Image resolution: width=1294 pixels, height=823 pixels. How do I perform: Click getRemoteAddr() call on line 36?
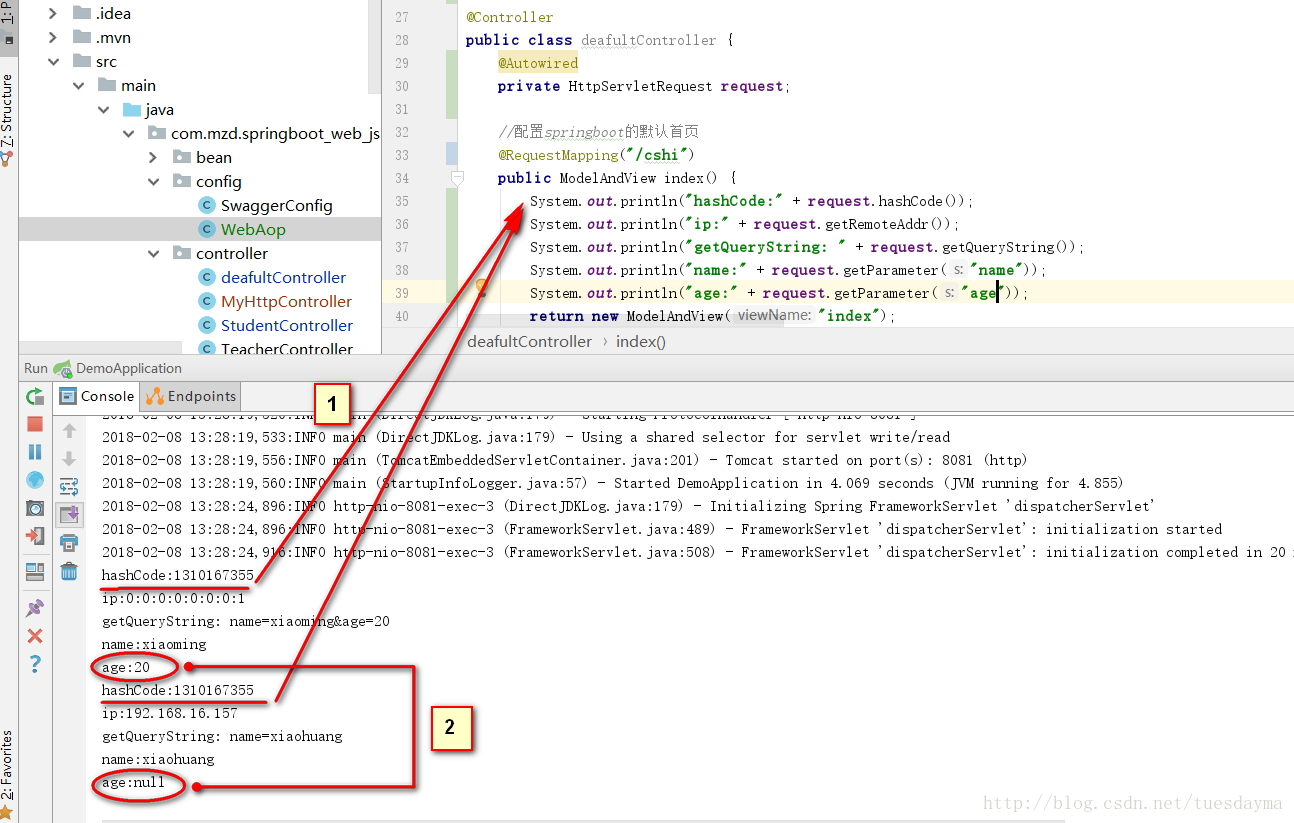889,224
